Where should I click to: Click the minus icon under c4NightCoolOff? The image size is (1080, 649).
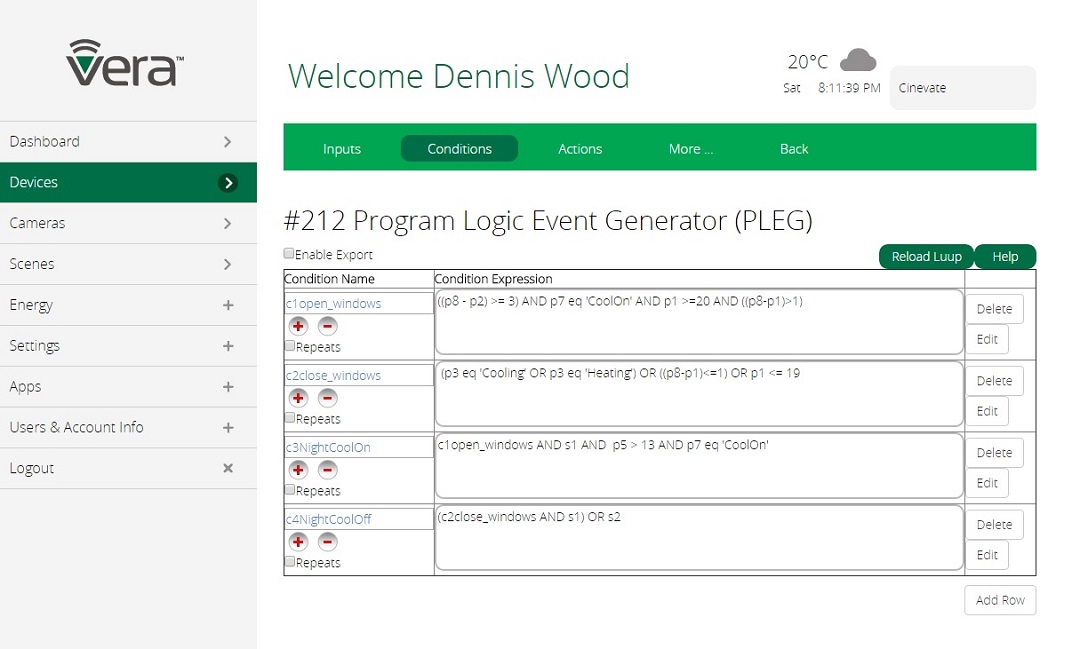click(327, 542)
